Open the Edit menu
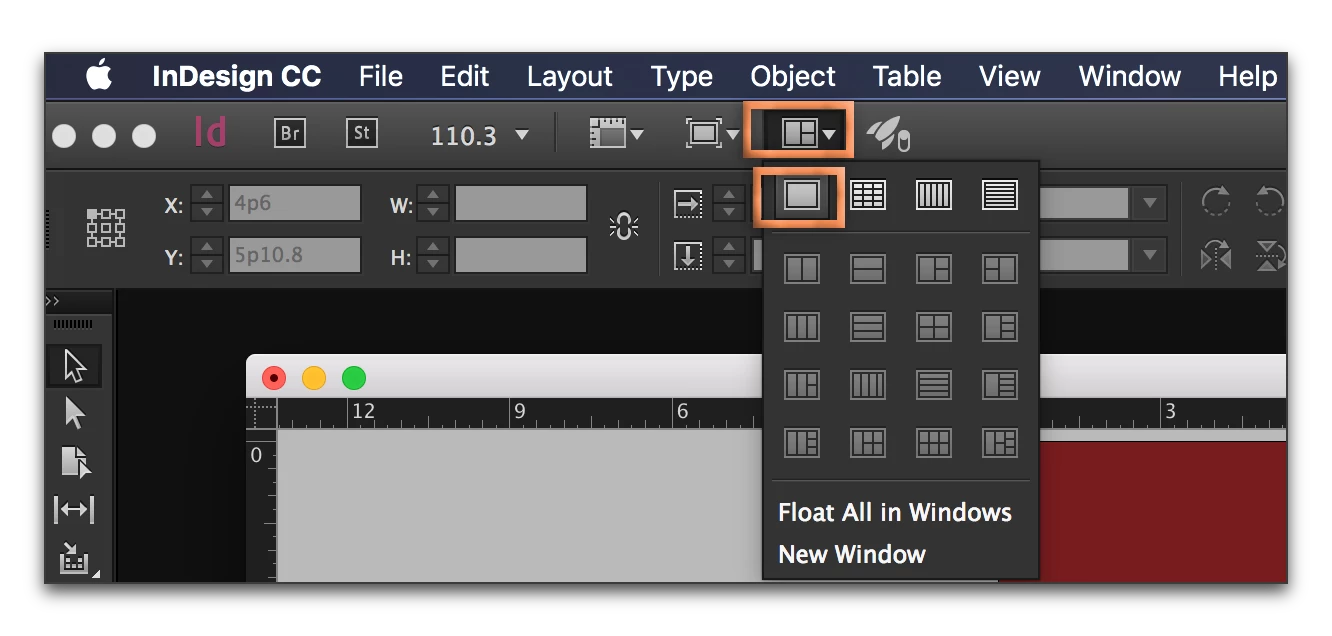This screenshot has height=636, width=1332. 465,77
